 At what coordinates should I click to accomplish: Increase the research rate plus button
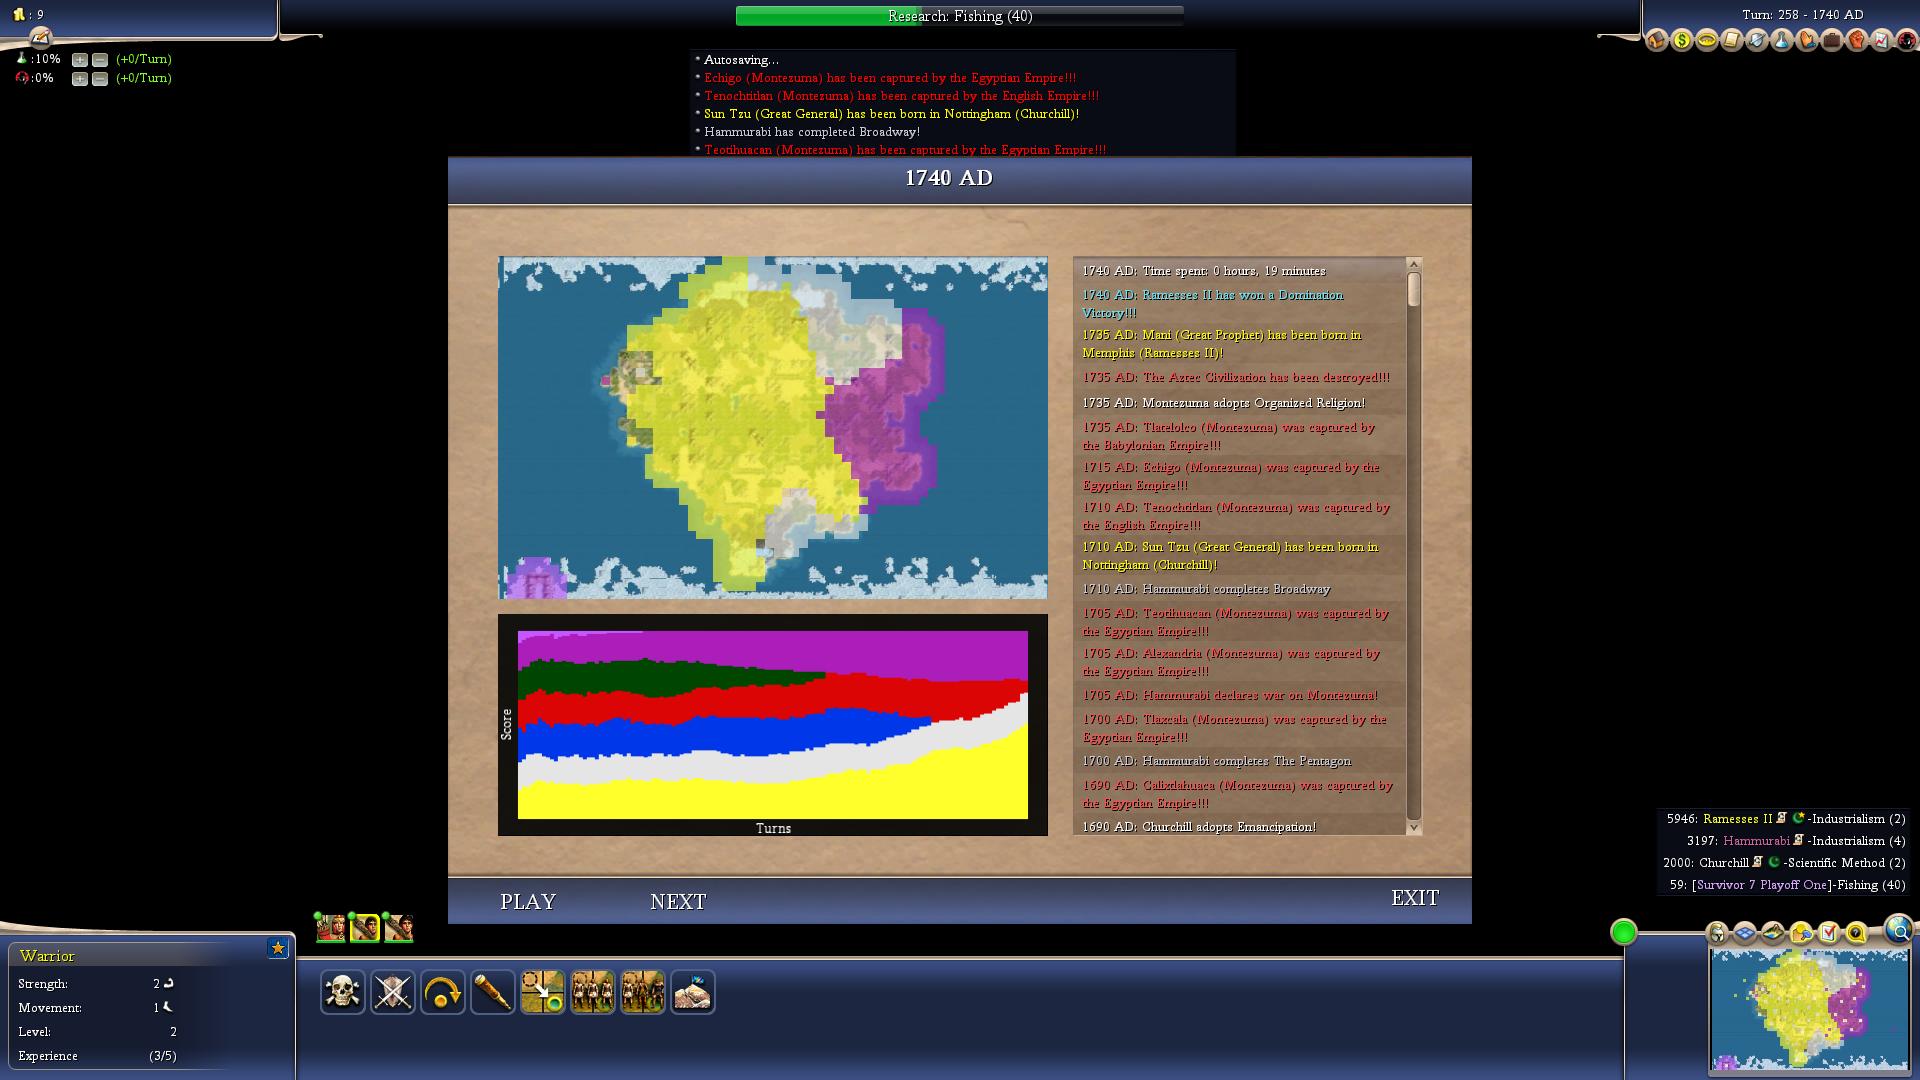(x=80, y=60)
